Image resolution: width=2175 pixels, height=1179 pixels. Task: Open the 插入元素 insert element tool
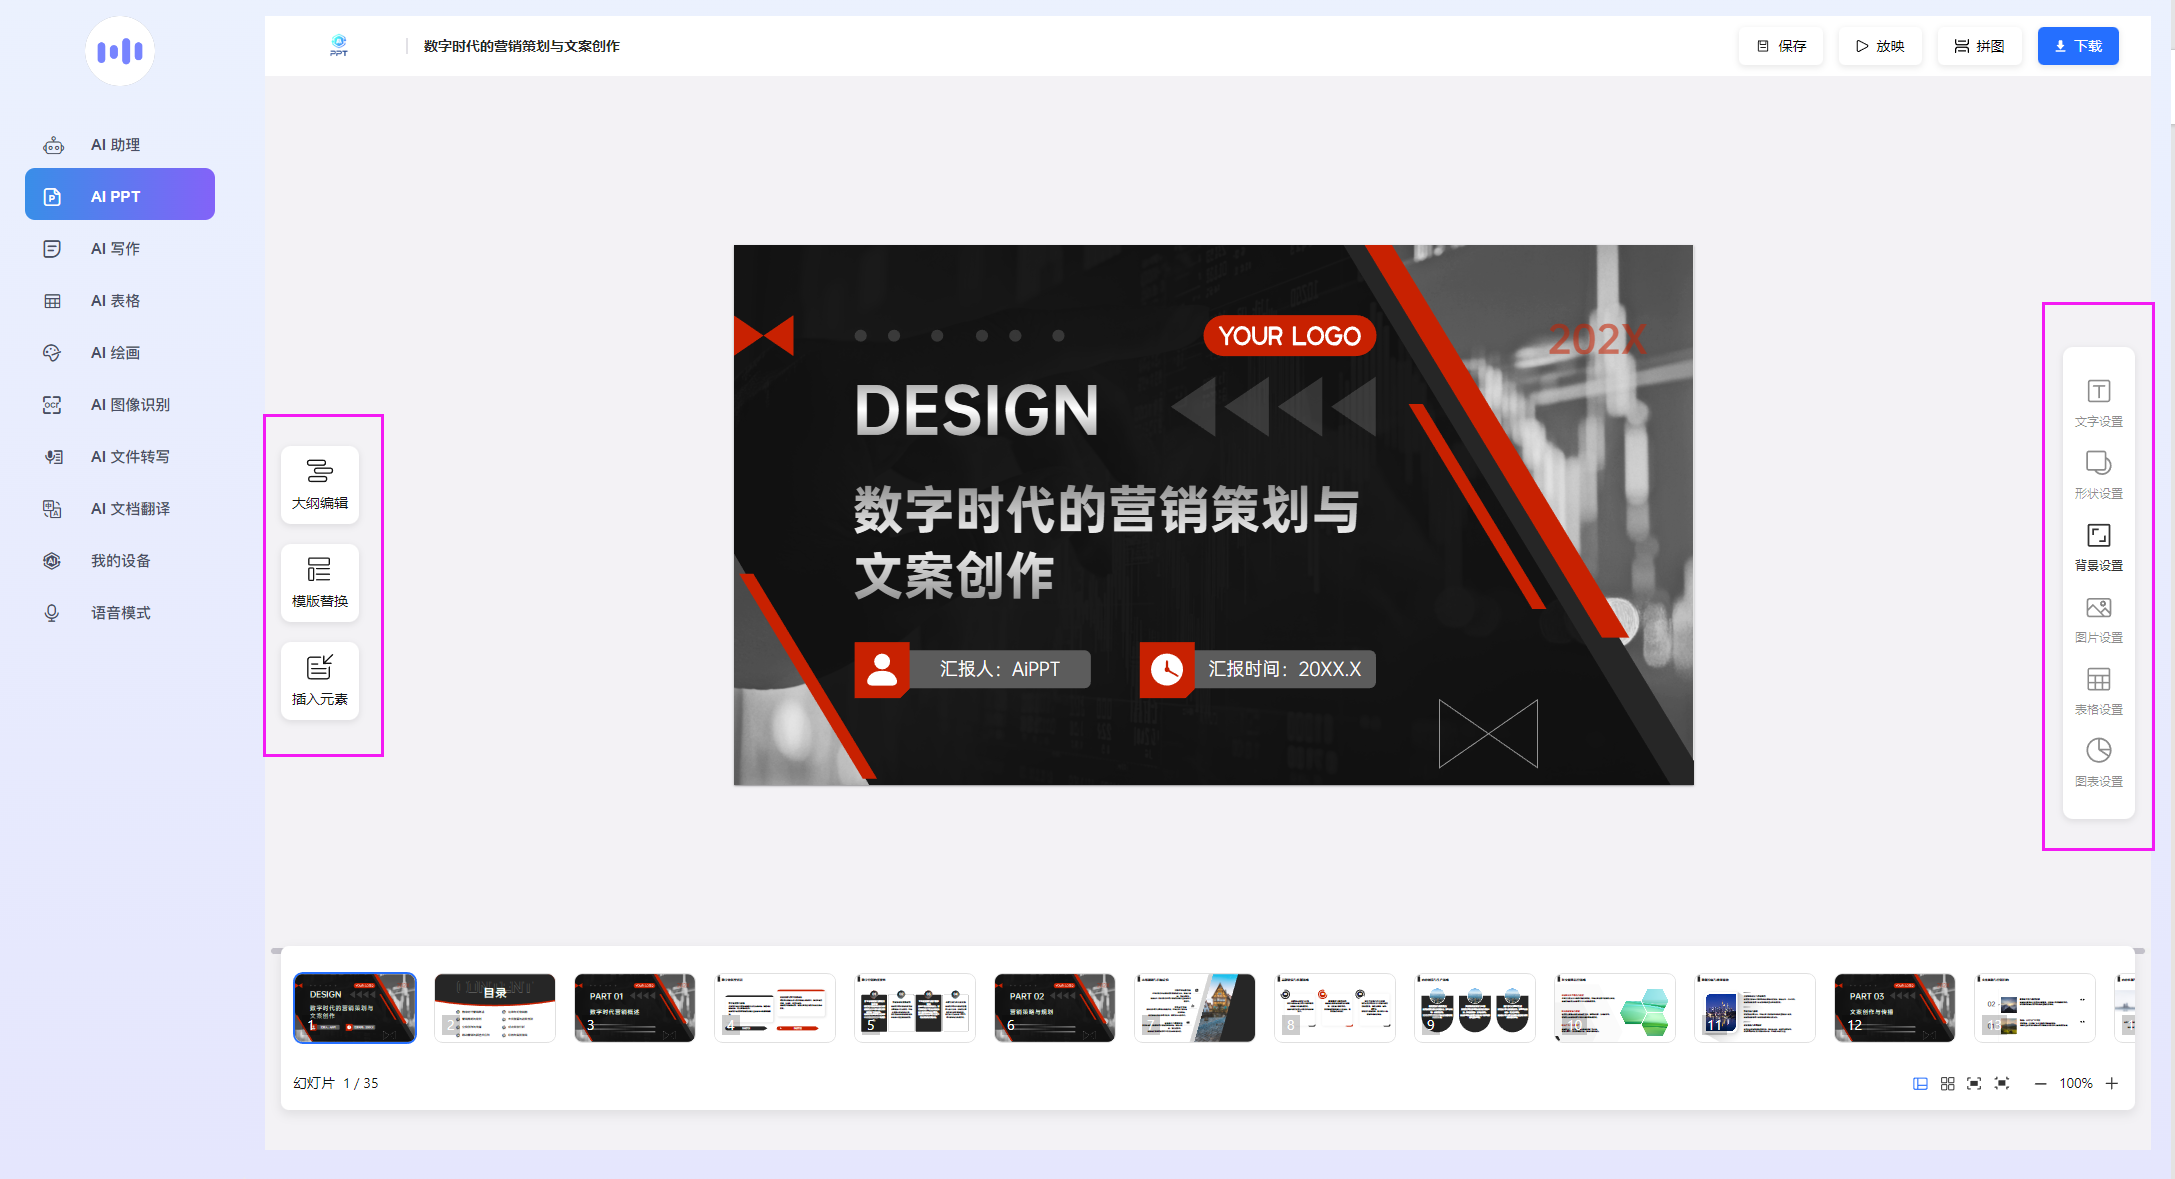[x=320, y=680]
